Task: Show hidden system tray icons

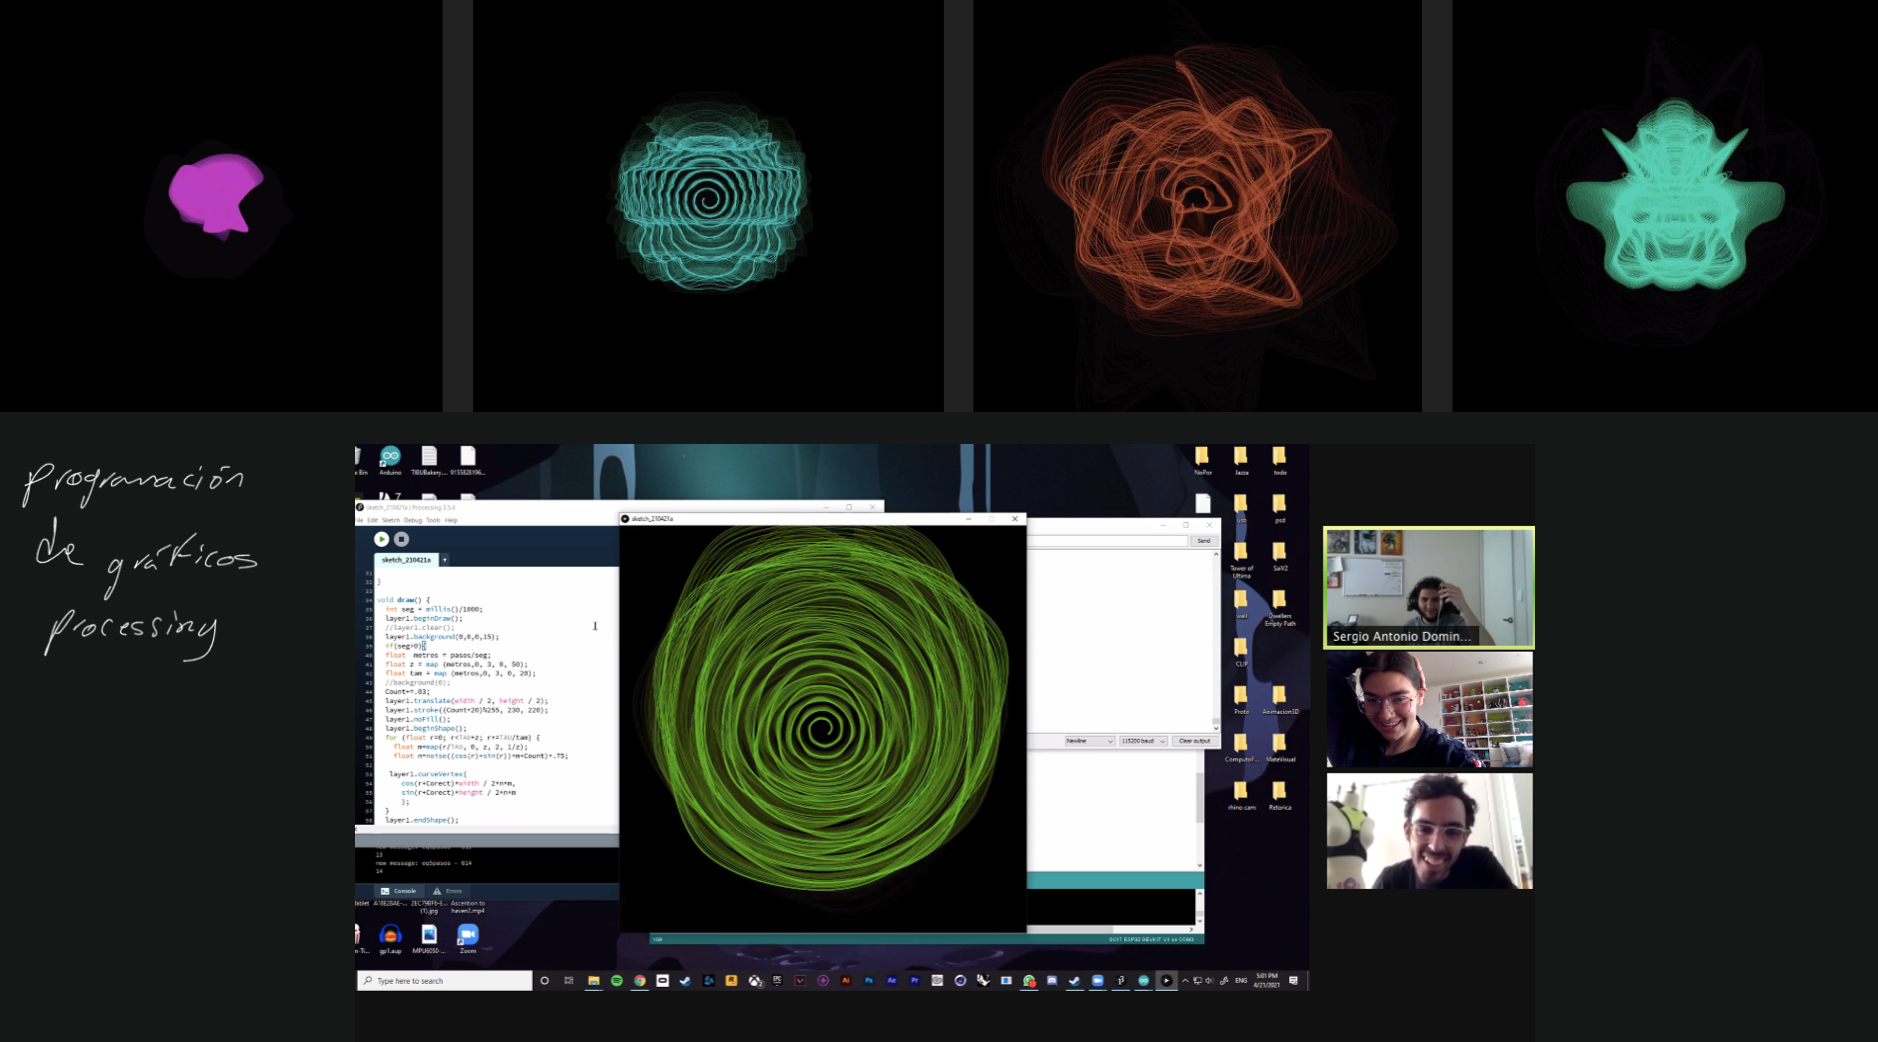Action: click(x=1185, y=981)
